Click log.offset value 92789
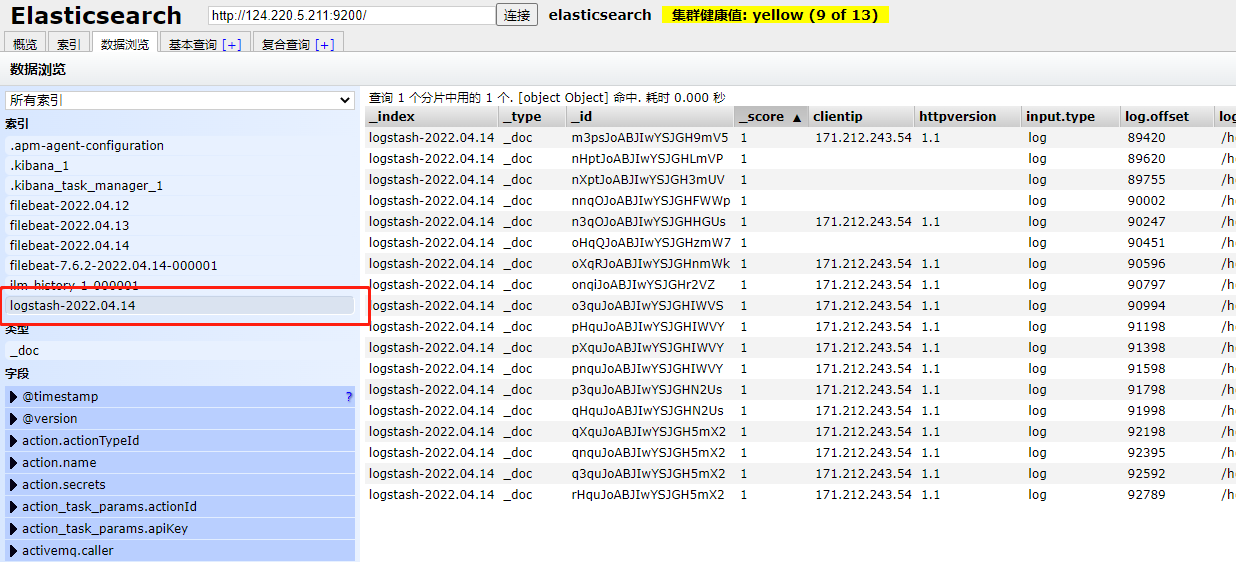Image resolution: width=1236 pixels, height=562 pixels. (x=1146, y=495)
